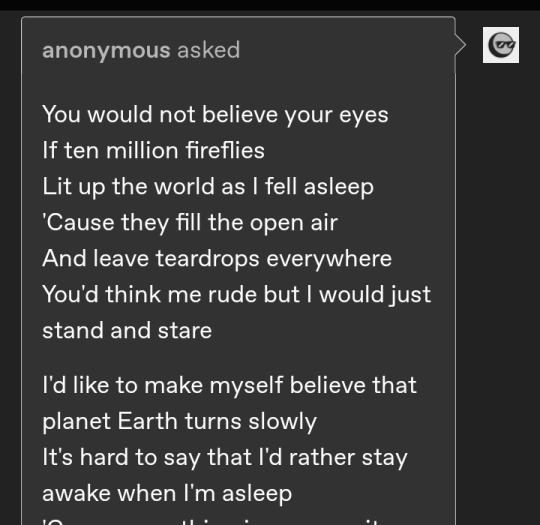Screen dimensions: 540x525
Task: Click the line "stand and stare"
Action: (x=127, y=330)
